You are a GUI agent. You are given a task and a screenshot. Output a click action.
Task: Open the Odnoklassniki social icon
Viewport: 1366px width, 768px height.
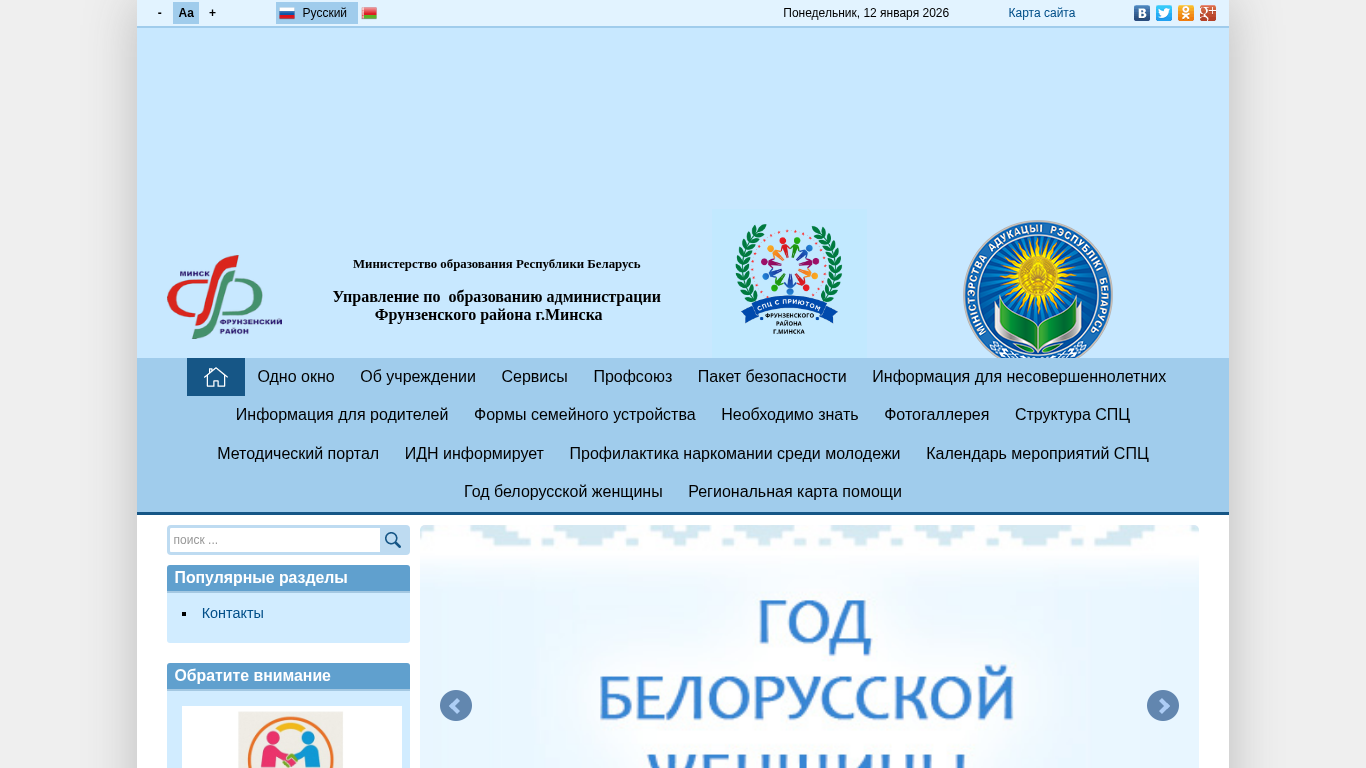1185,13
